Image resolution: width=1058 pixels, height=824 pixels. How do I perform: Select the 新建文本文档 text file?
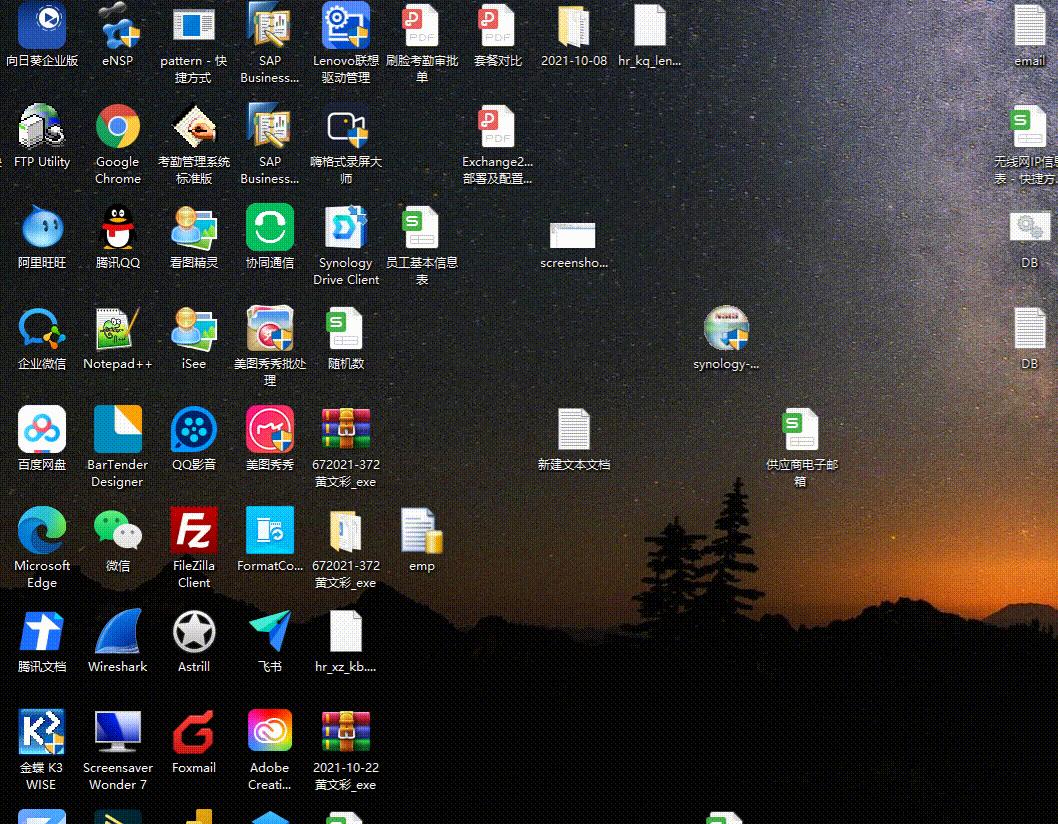[x=574, y=429]
